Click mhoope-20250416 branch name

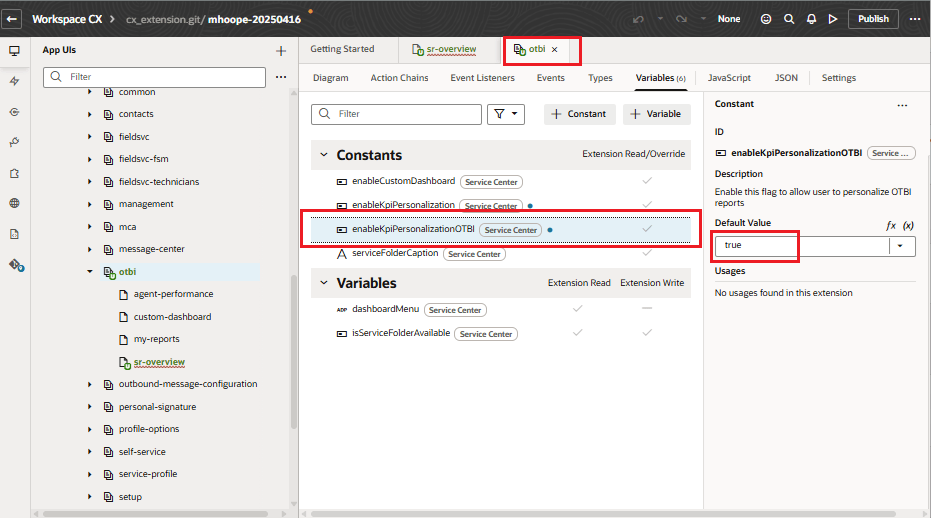[x=254, y=20]
